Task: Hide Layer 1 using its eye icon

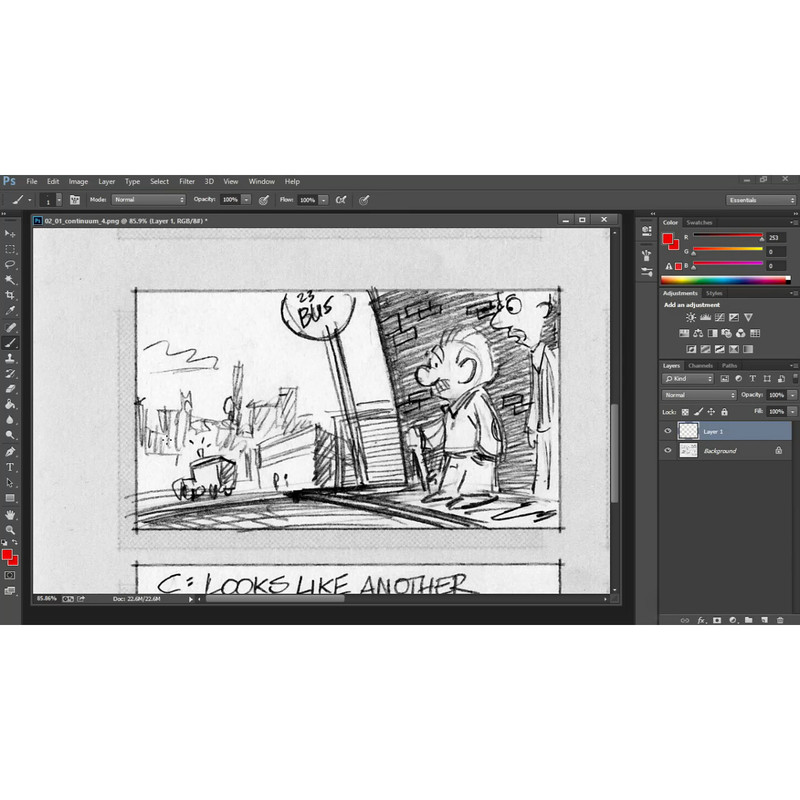Action: point(668,431)
